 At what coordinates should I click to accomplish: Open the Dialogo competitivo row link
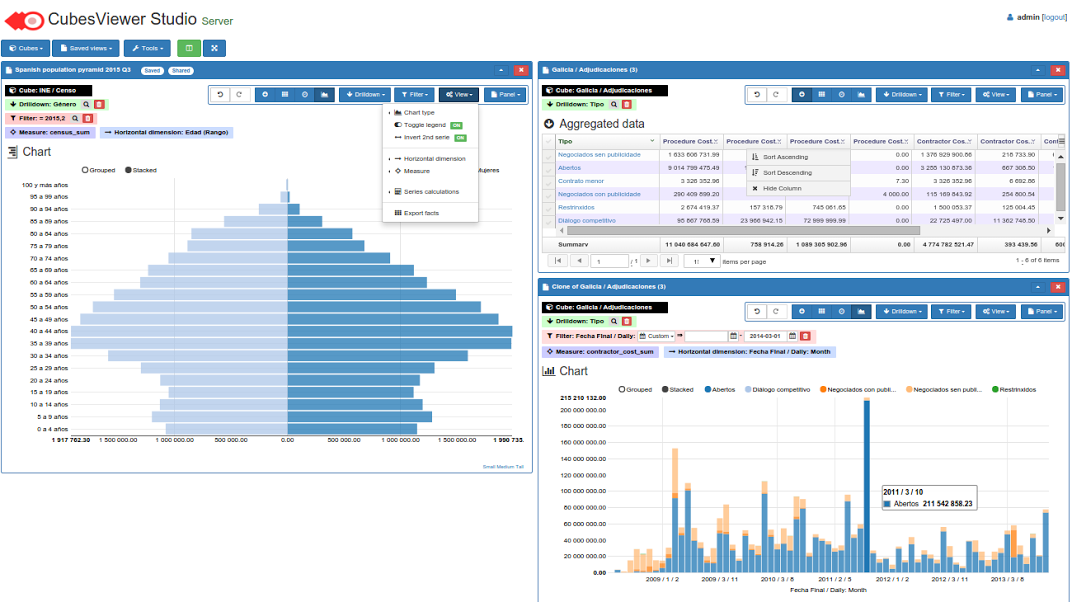click(587, 221)
